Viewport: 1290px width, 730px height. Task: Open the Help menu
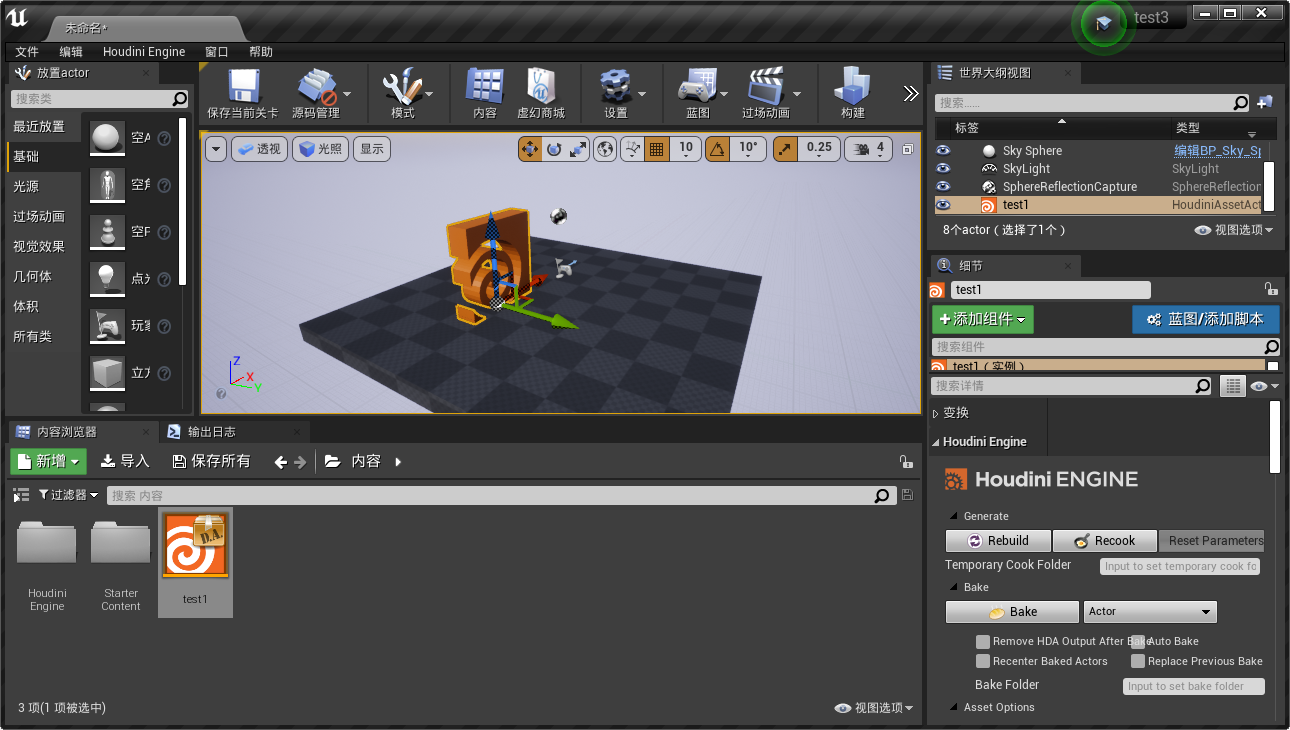point(261,52)
